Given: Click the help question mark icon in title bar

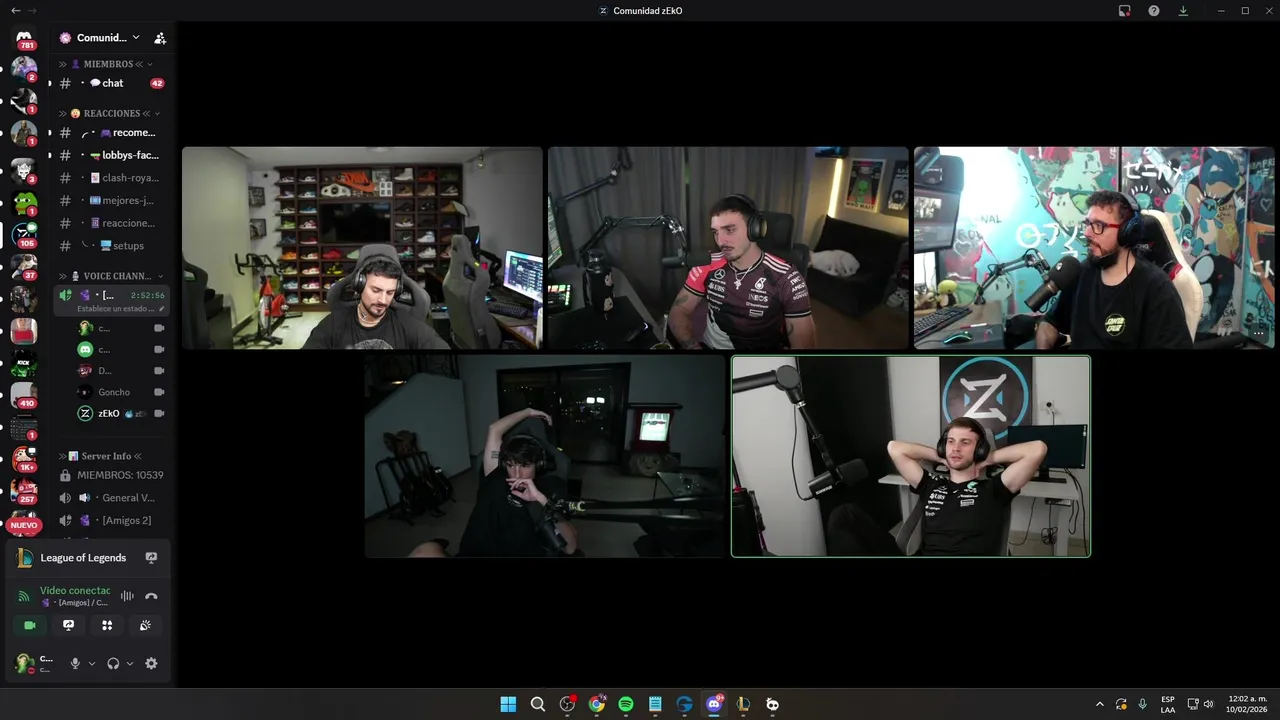Looking at the screenshot, I should (1154, 10).
